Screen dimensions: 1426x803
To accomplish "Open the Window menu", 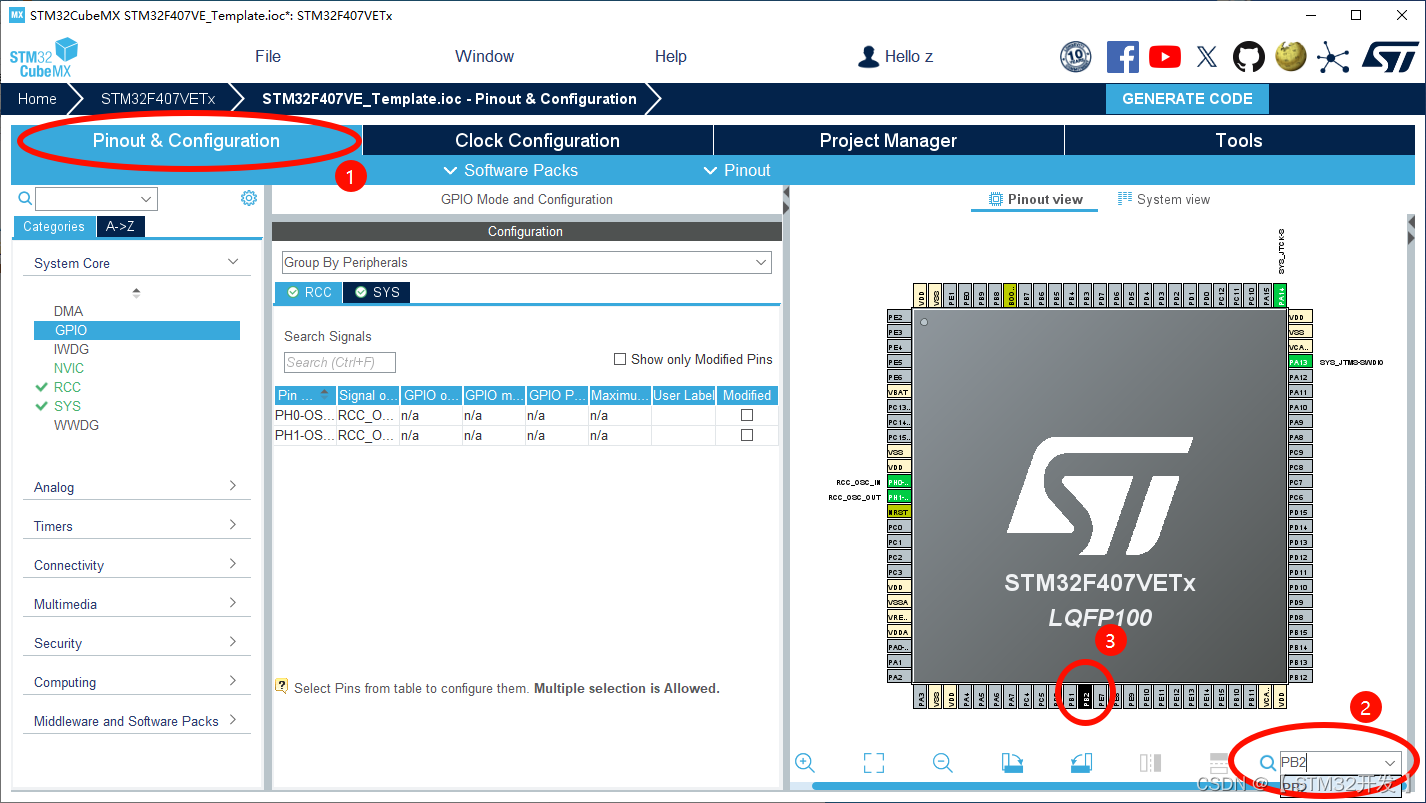I will coord(484,56).
